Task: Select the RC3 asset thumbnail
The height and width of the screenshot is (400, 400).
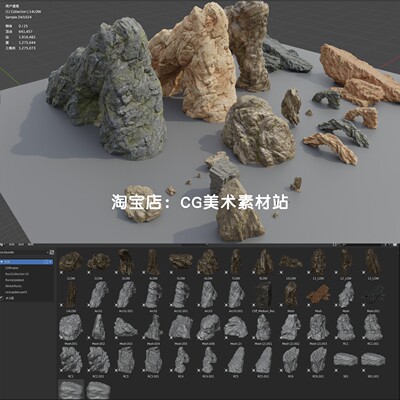Action: [126, 360]
